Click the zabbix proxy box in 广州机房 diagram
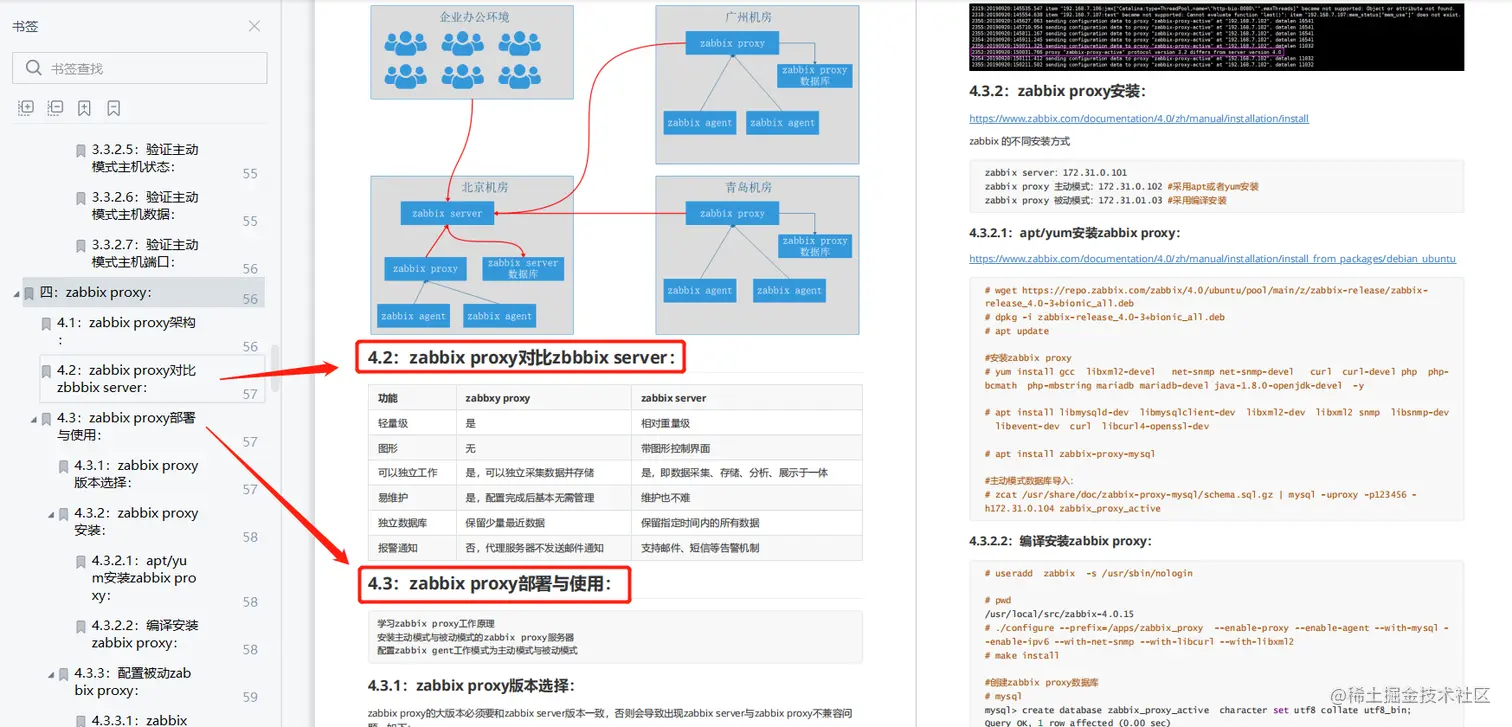The height and width of the screenshot is (727, 1512). tap(732, 43)
